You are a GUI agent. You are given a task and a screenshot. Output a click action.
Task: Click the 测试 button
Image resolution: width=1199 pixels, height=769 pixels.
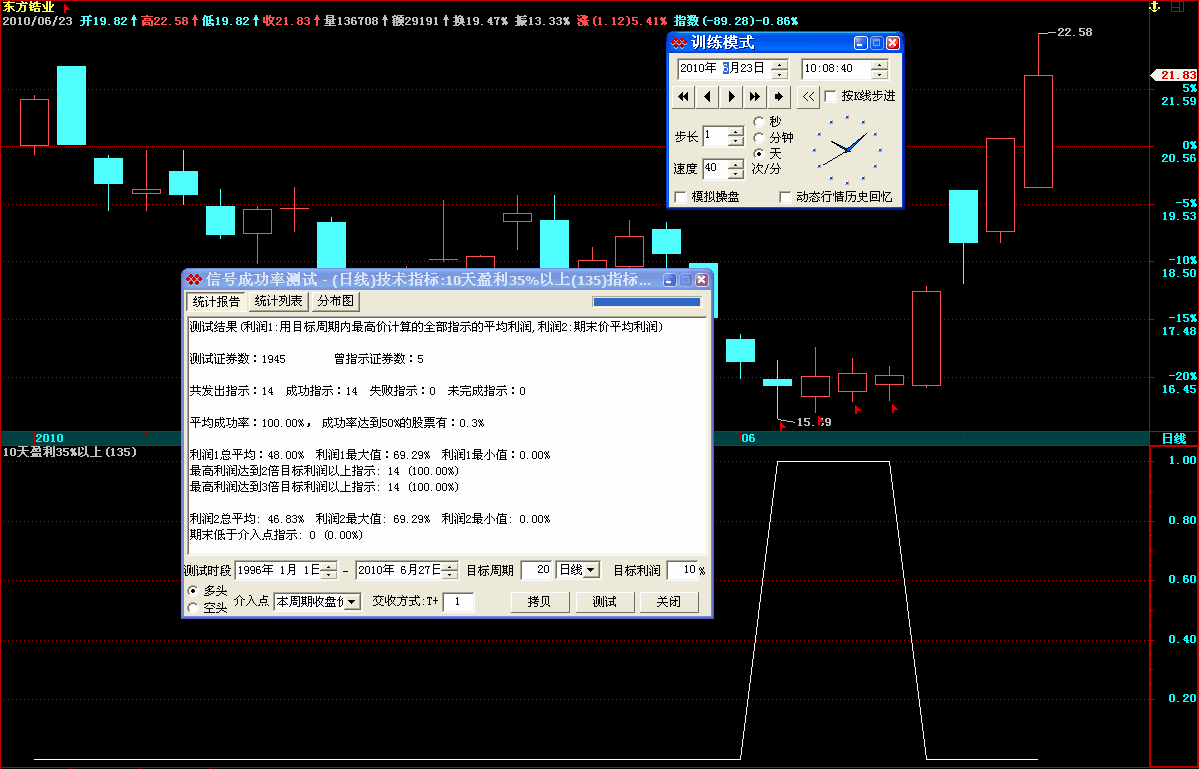604,602
